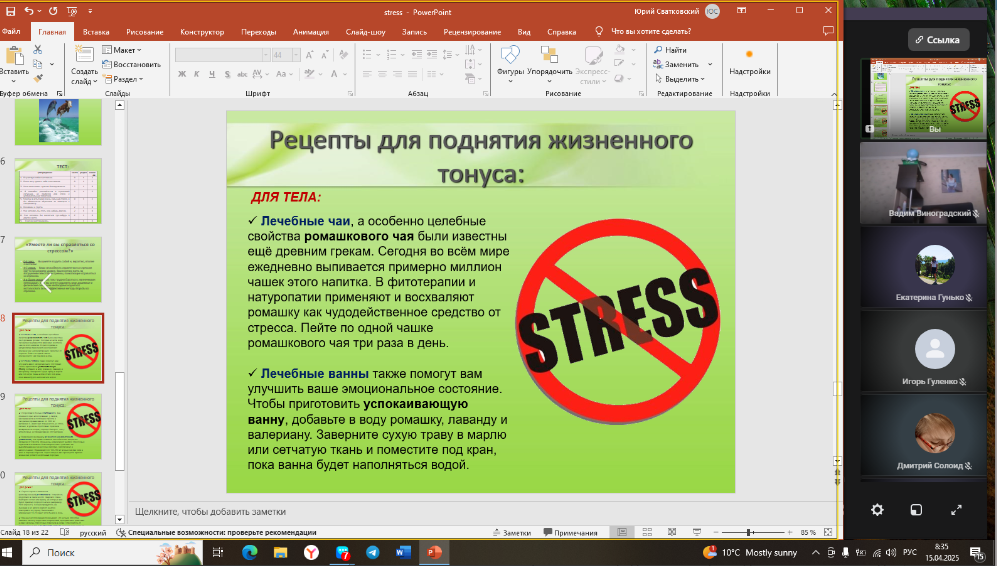Viewport: 997px width, 566px height.
Task: Toggle center text alignment
Action: (x=382, y=74)
